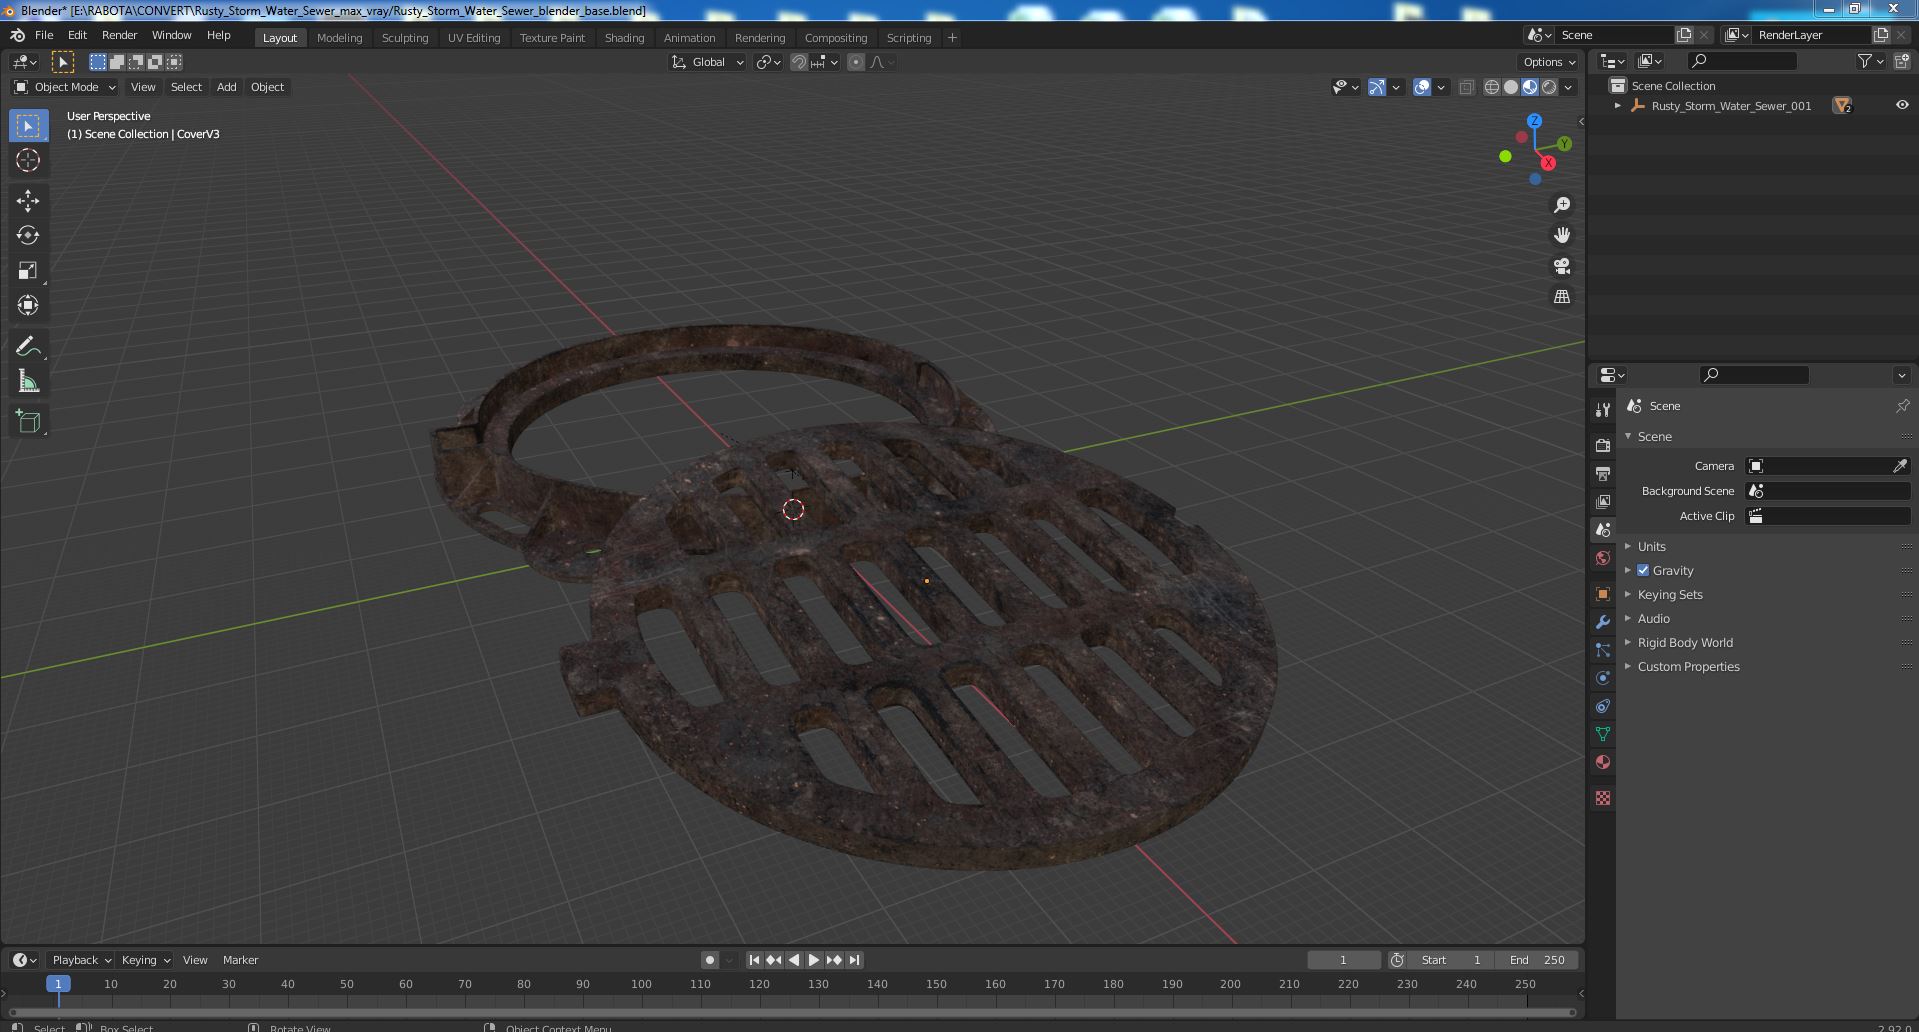The image size is (1919, 1032).
Task: Open the Object Mode dropdown
Action: coord(65,87)
